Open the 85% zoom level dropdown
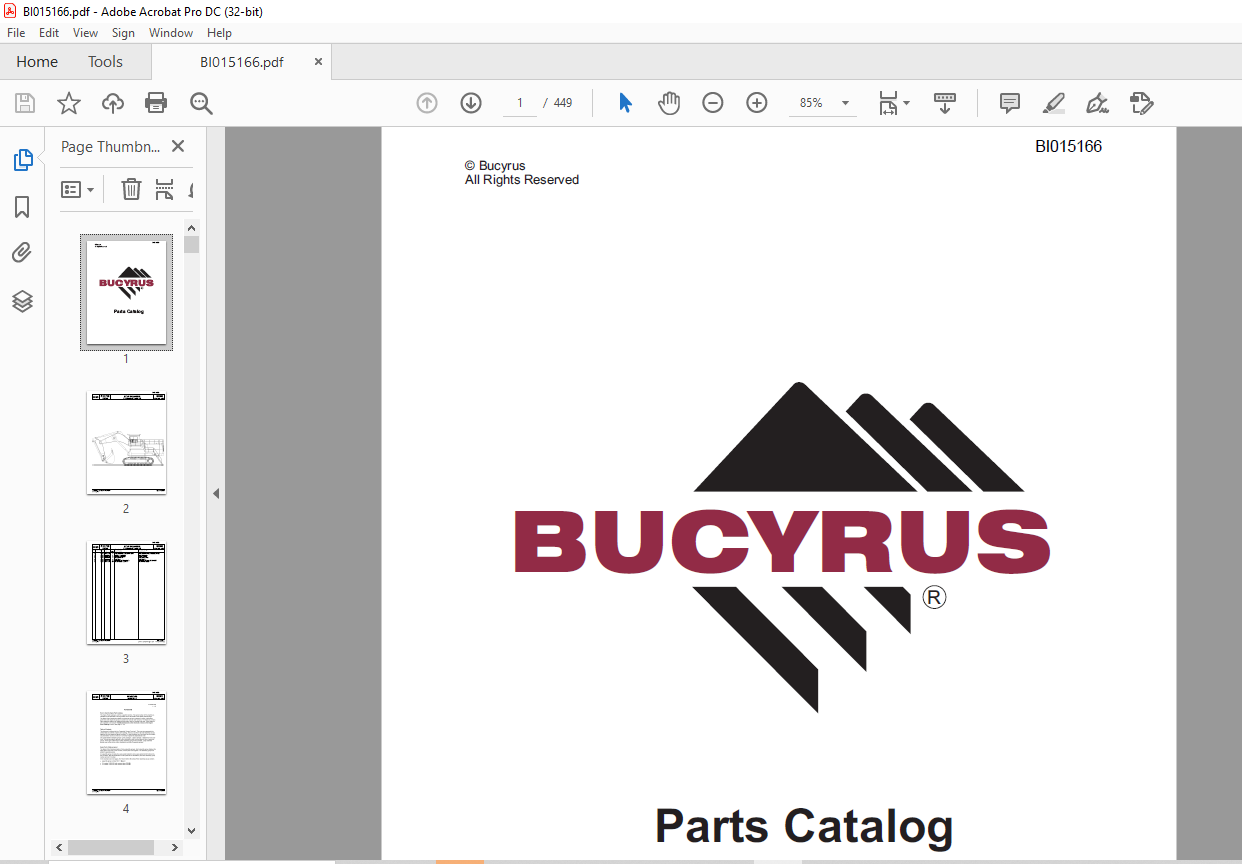Viewport: 1242px width, 864px height. [x=845, y=103]
